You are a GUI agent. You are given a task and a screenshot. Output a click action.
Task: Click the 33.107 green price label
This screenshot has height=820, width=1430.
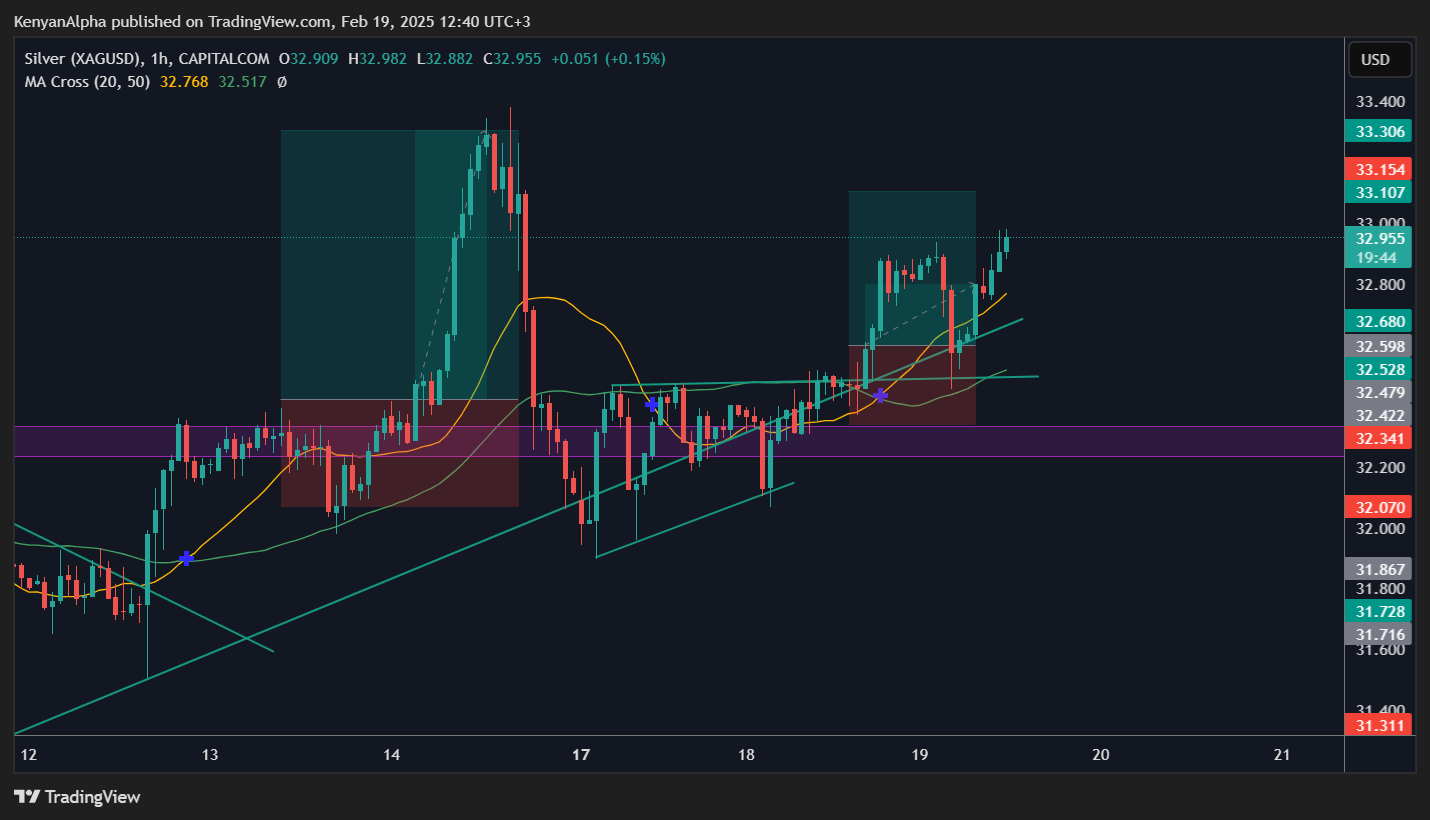click(x=1379, y=192)
